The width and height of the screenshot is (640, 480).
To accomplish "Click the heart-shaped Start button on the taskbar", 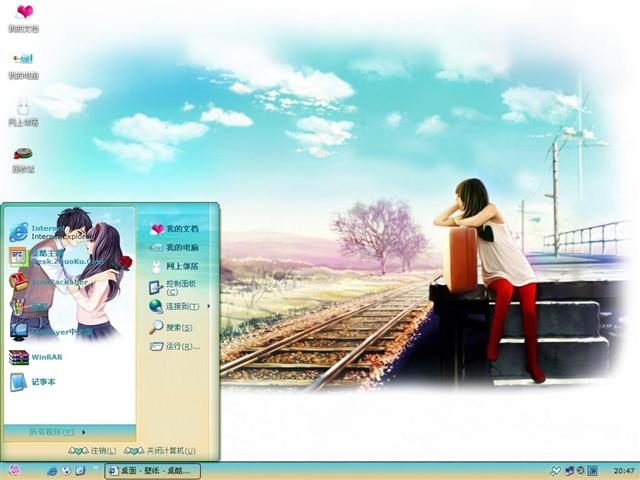I will click(14, 470).
